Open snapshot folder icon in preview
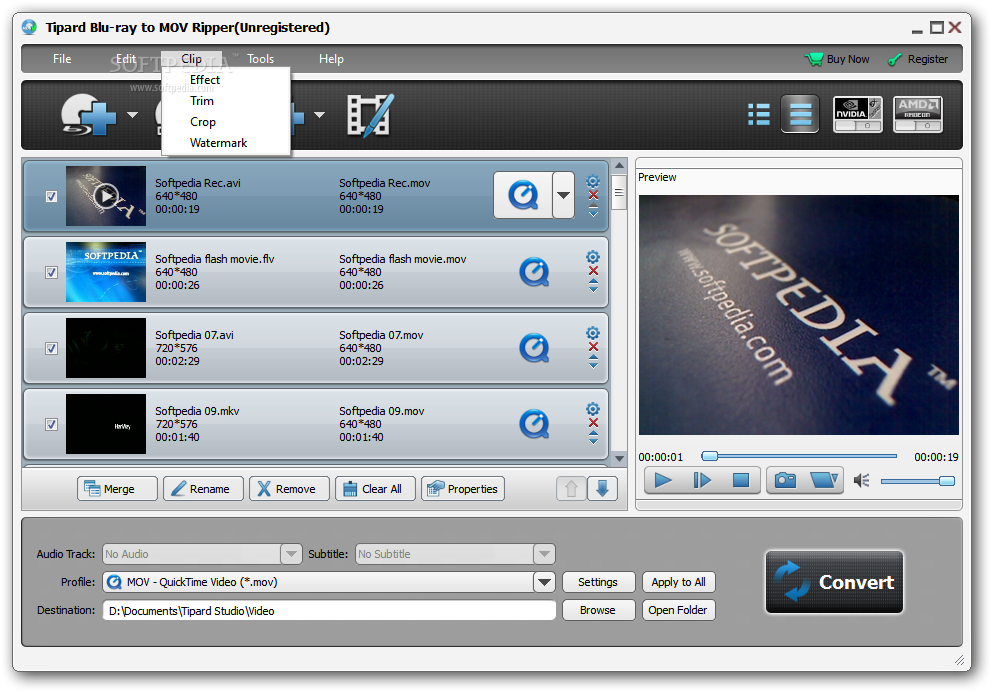 824,480
